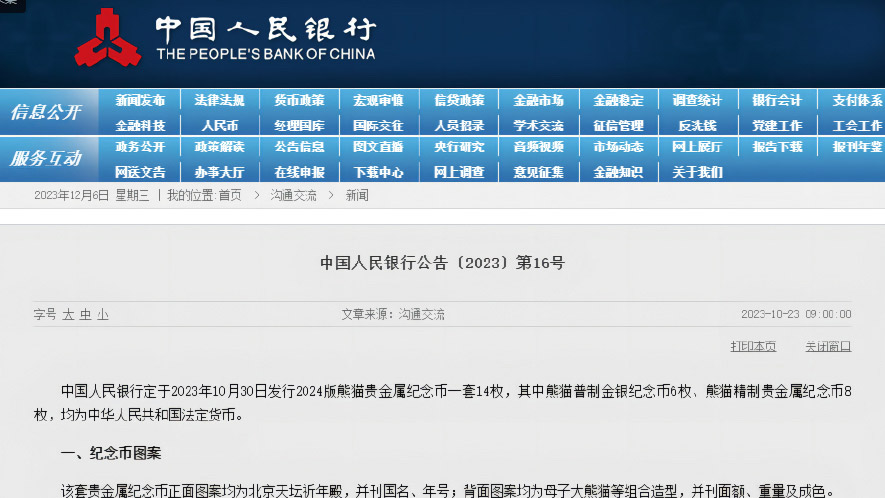Image resolution: width=885 pixels, height=498 pixels.
Task: Go to 意见征集 page
Action: (538, 172)
